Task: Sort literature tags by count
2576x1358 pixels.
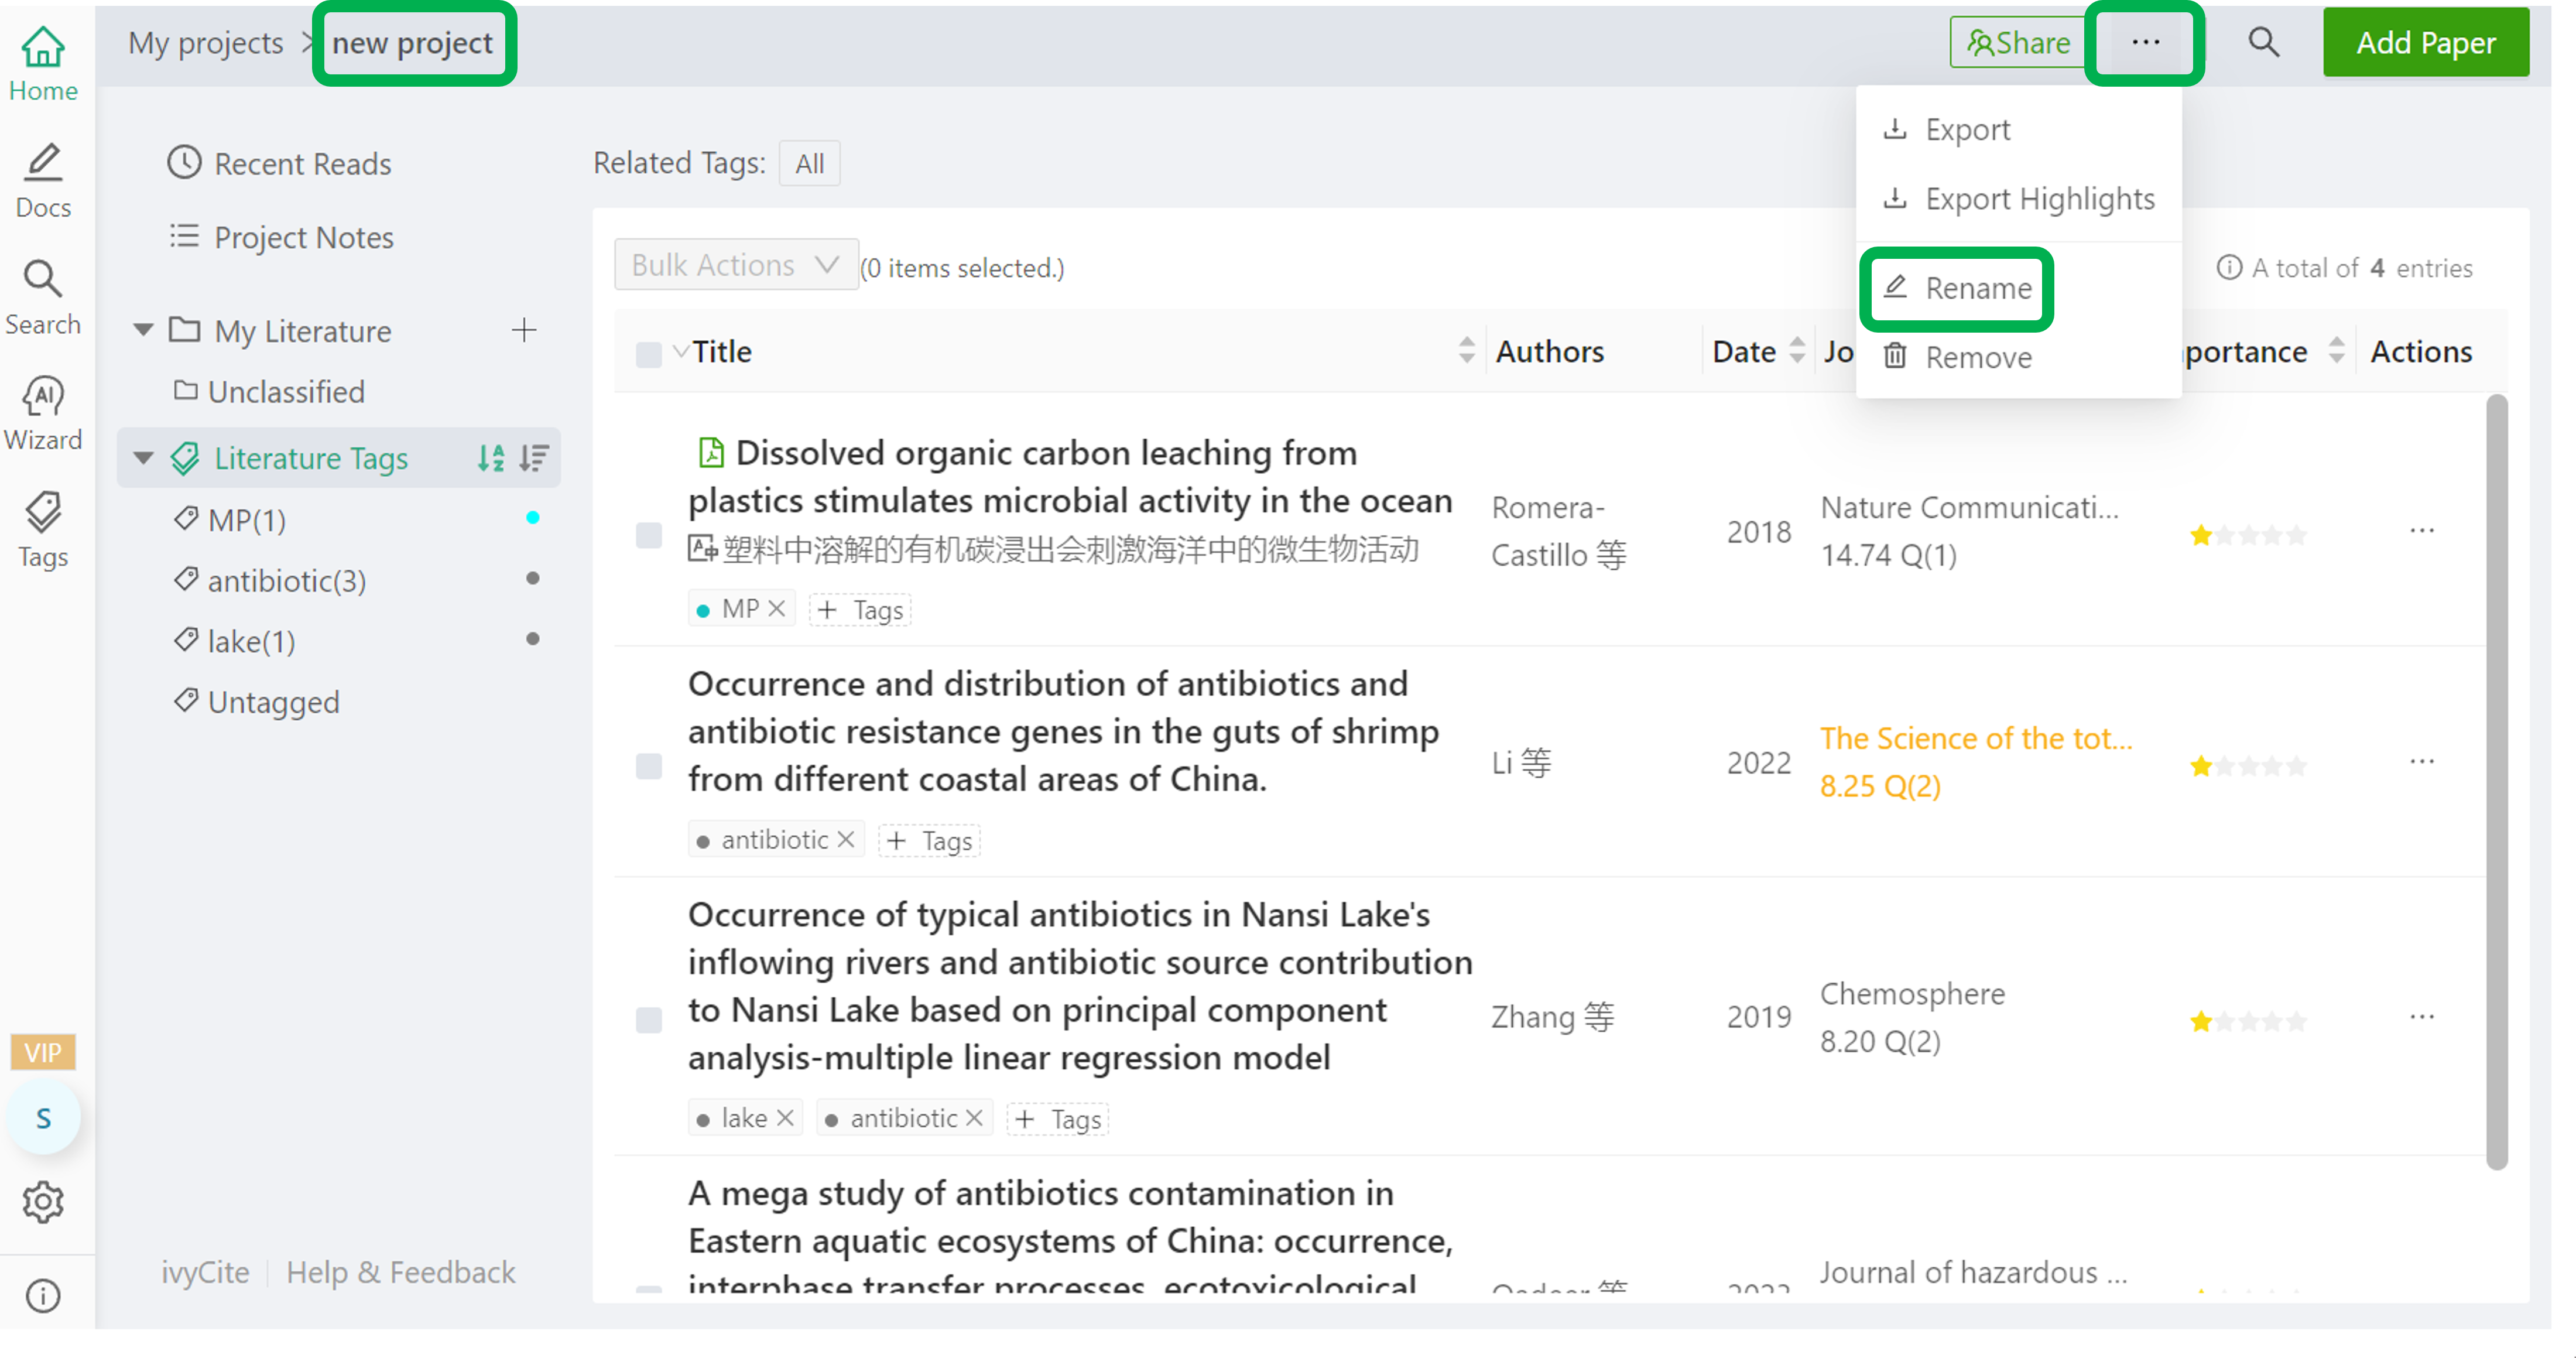Action: pos(534,458)
